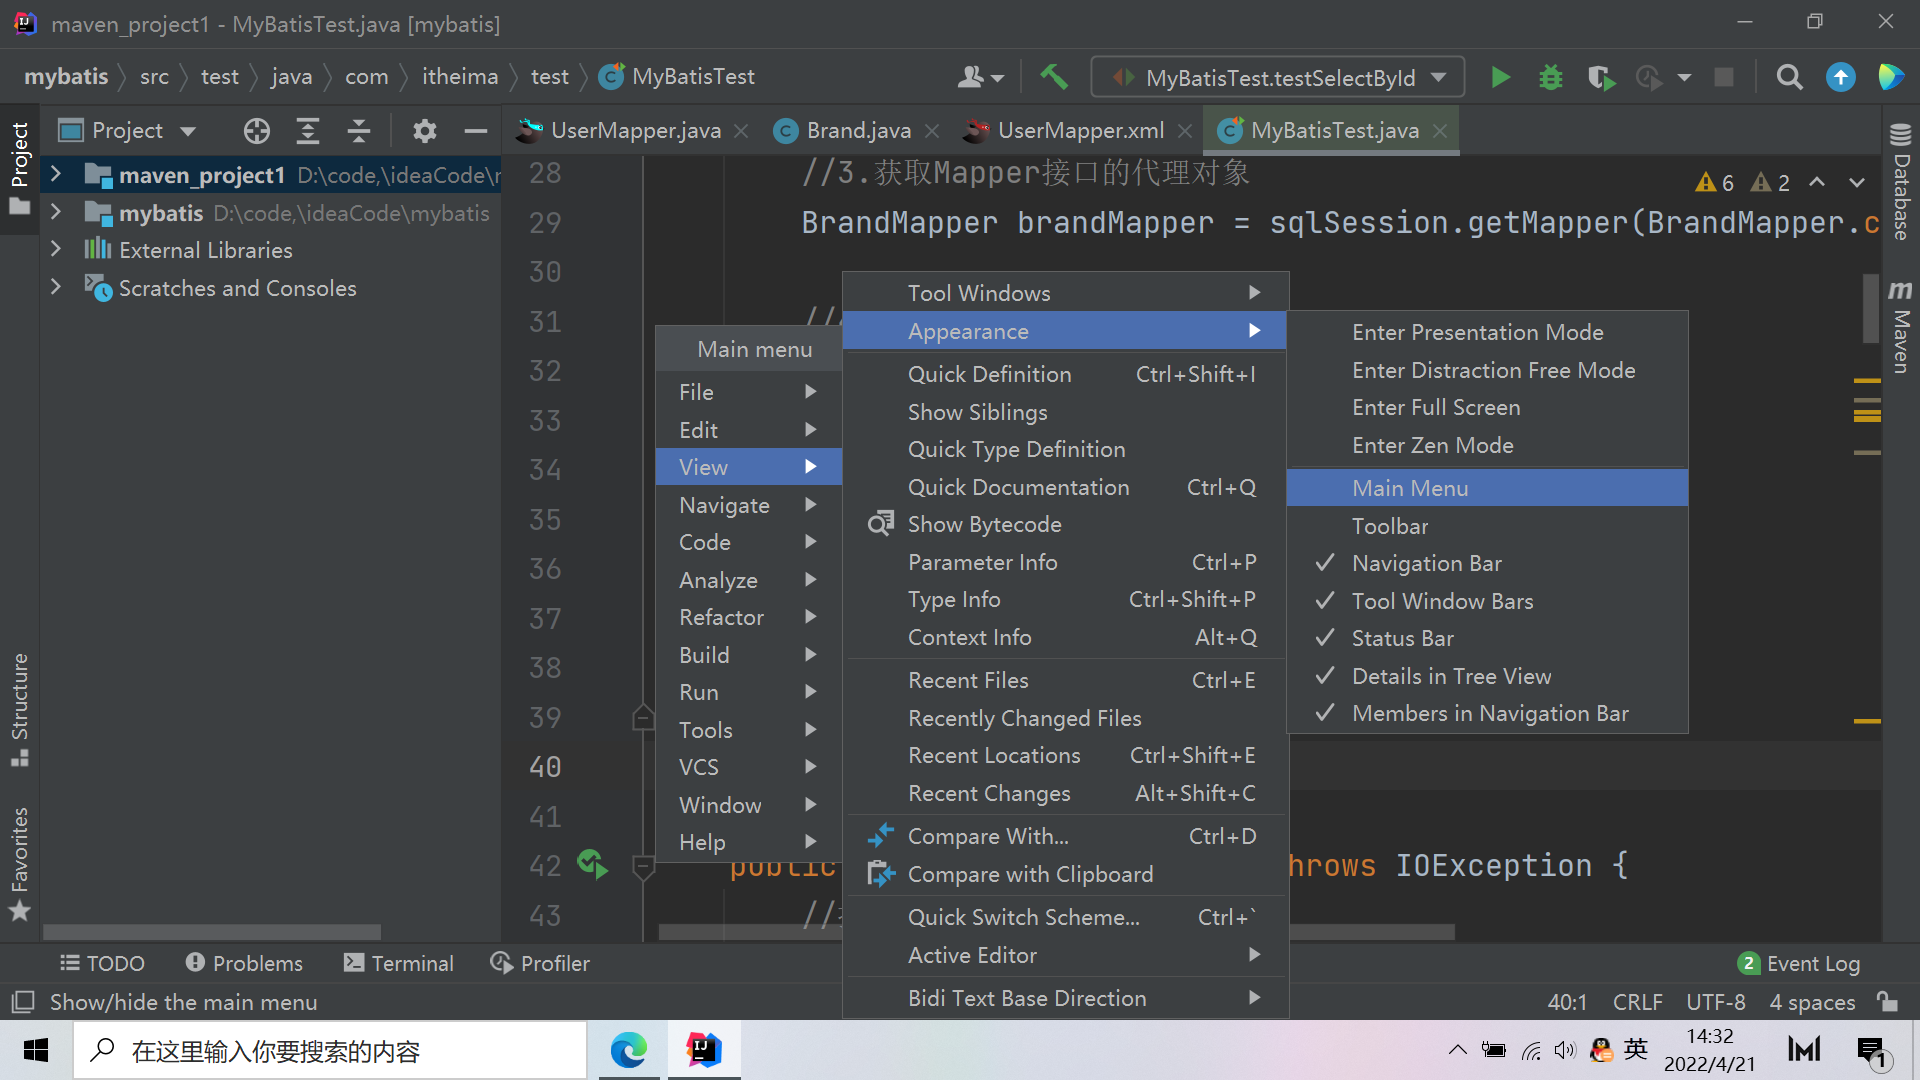Expand the maven_project1 tree node

point(56,175)
